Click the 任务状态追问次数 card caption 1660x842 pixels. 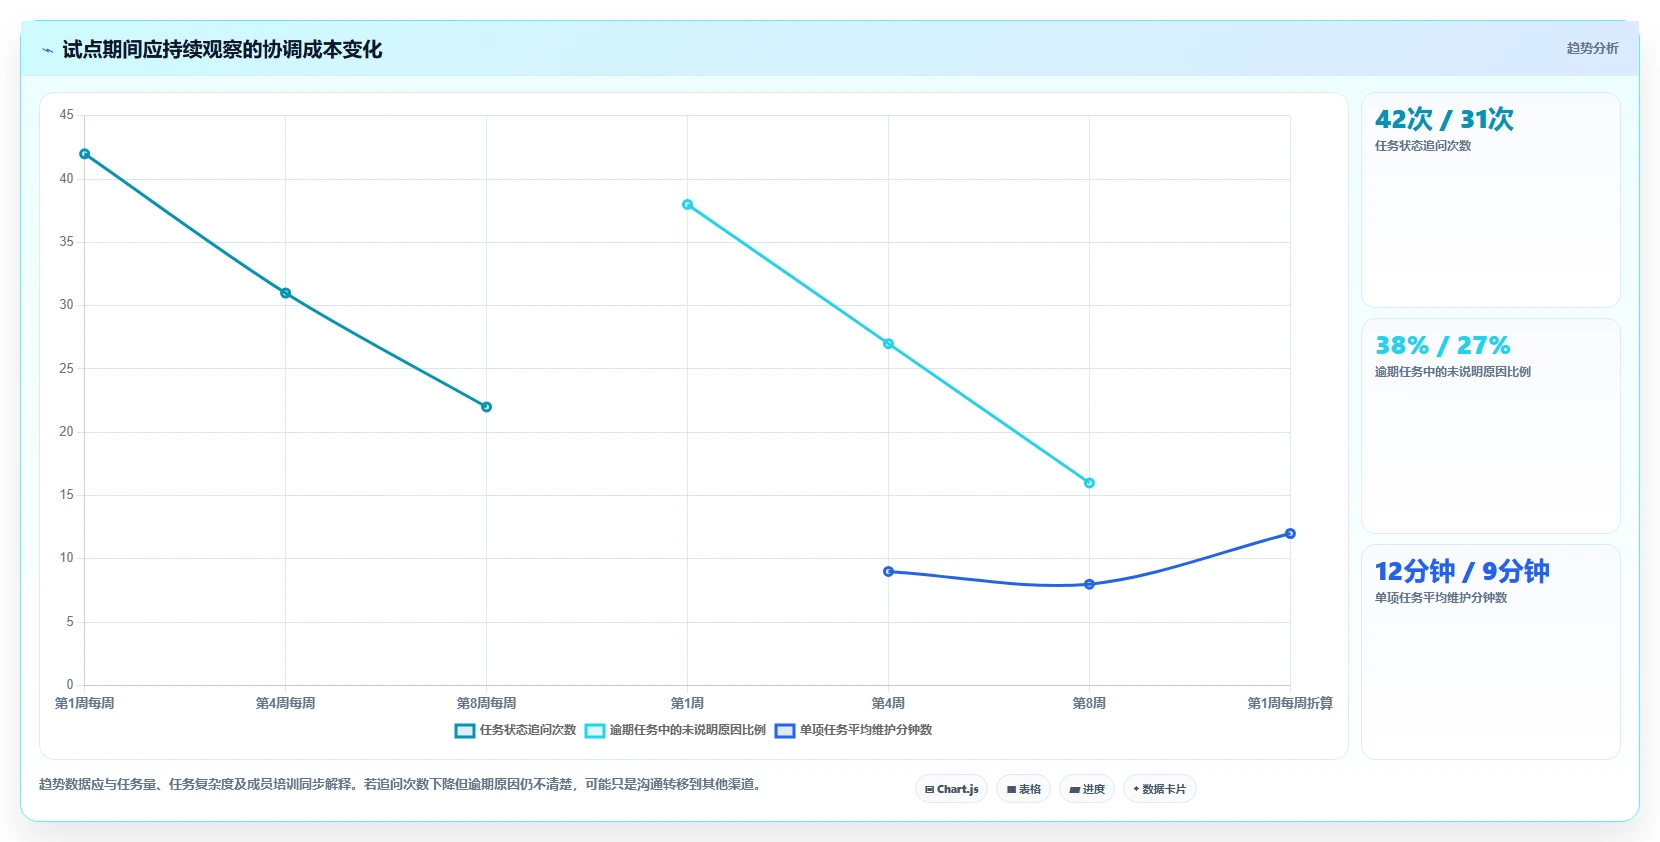1423,146
